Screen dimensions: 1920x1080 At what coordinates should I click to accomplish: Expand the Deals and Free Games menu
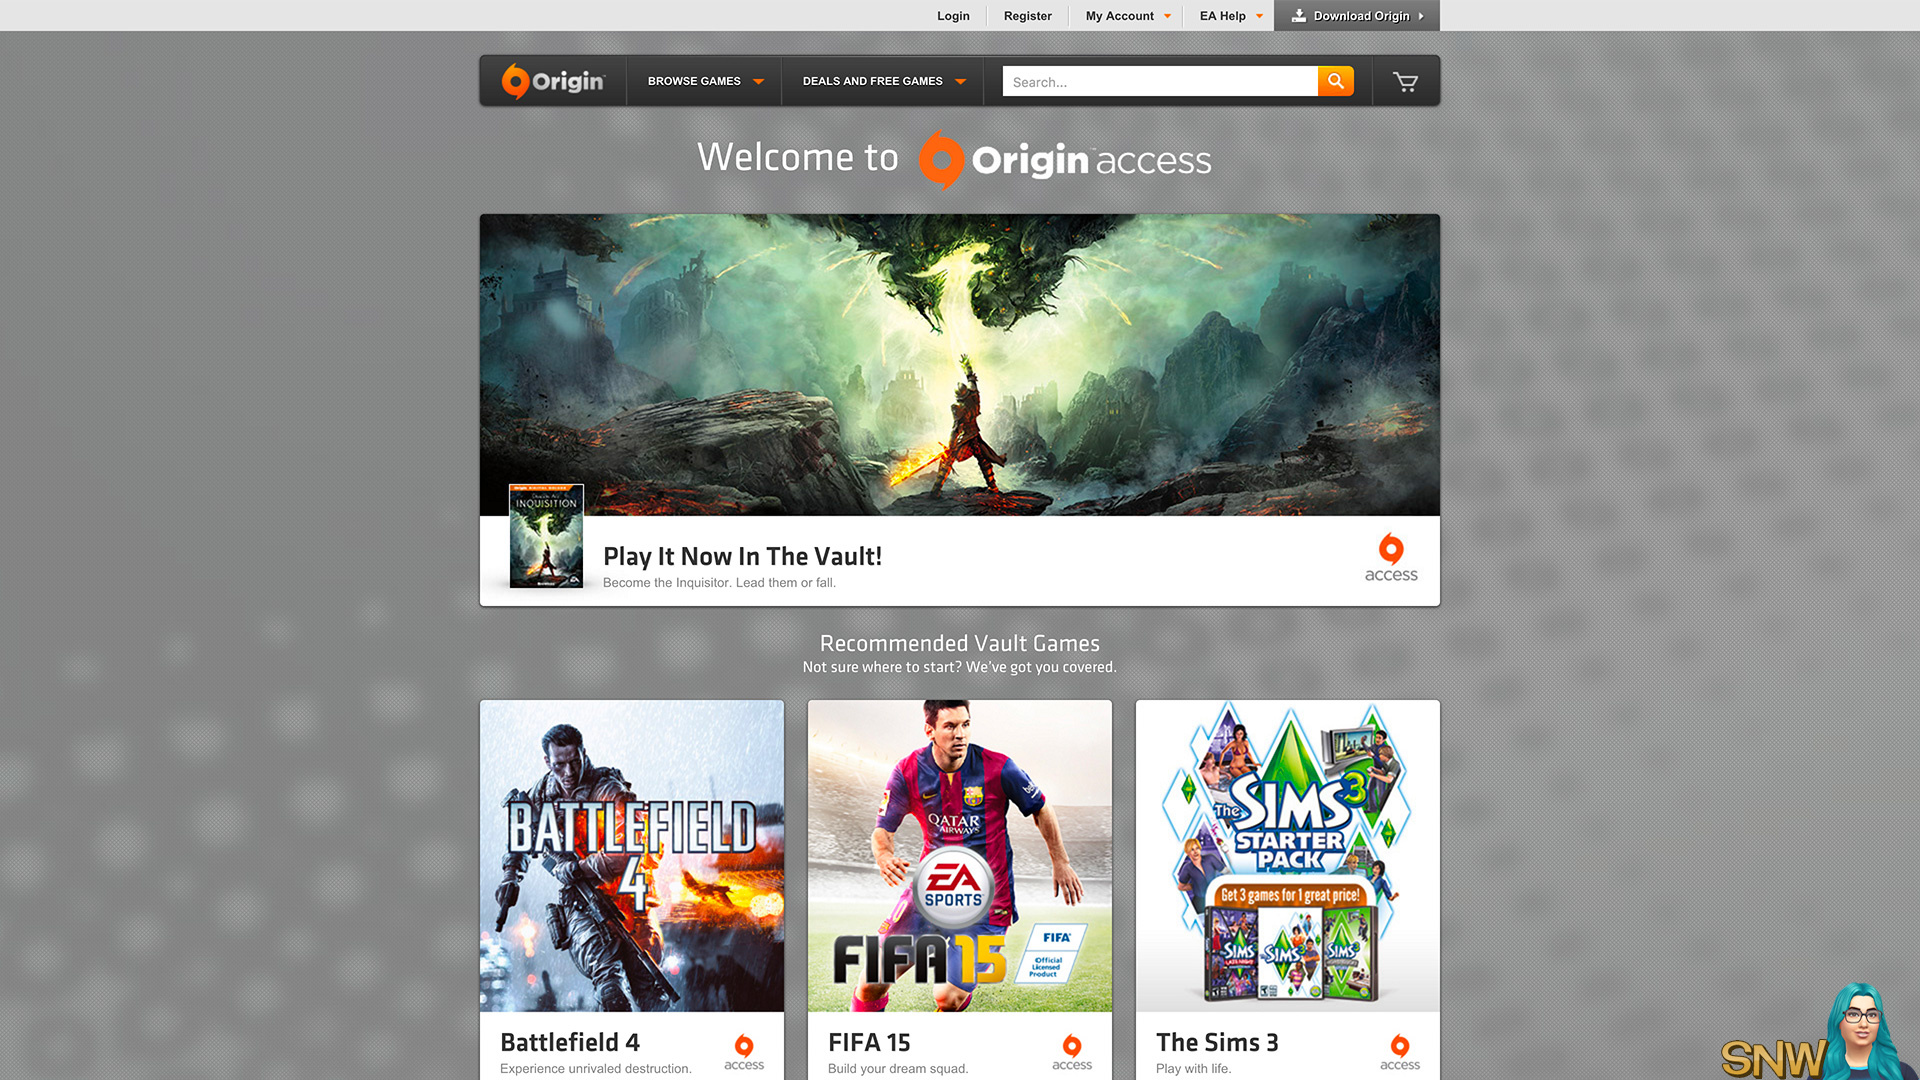click(884, 80)
